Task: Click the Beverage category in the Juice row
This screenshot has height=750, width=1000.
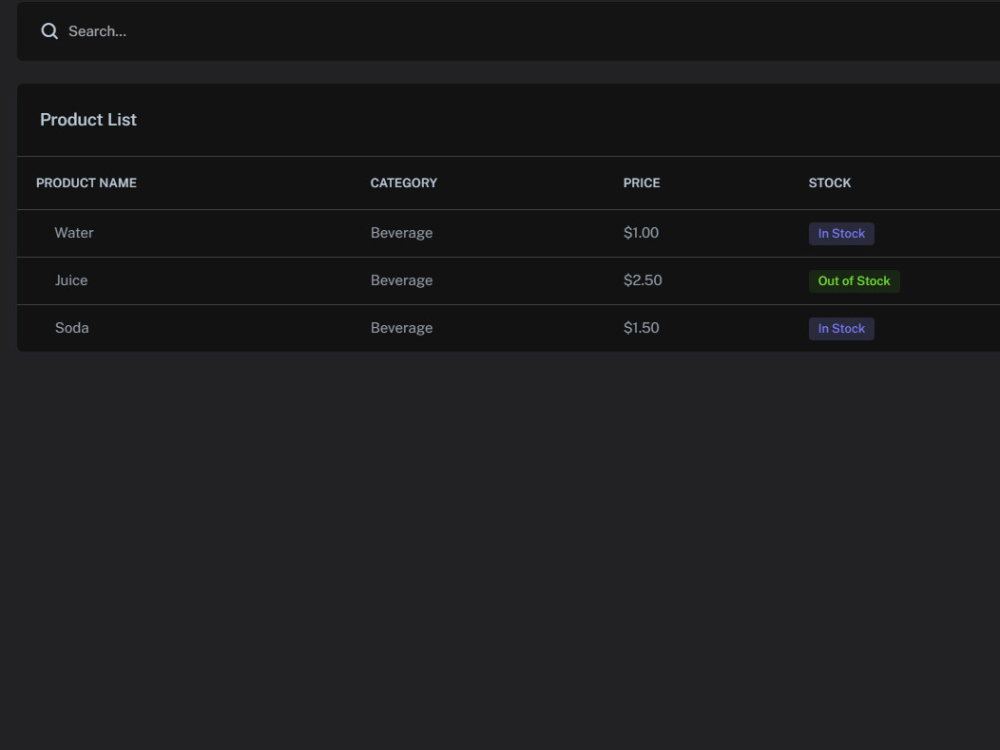Action: click(x=402, y=281)
